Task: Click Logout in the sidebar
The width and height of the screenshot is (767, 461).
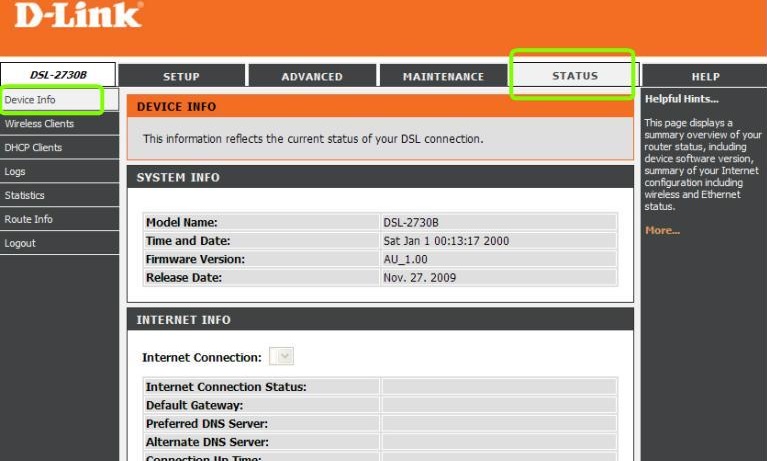Action: (59, 243)
